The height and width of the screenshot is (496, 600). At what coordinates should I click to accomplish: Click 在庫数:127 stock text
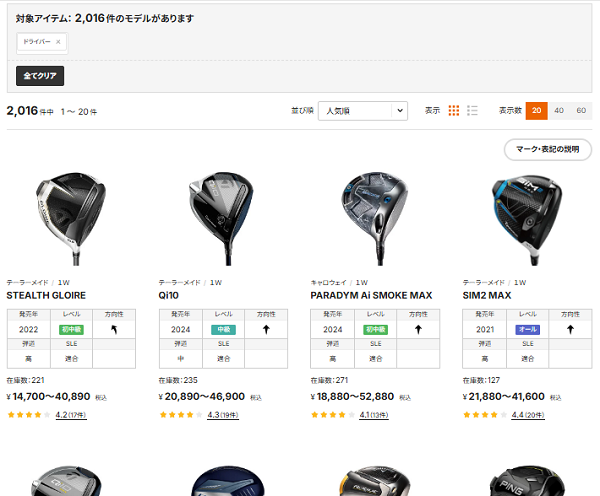pyautogui.click(x=481, y=380)
